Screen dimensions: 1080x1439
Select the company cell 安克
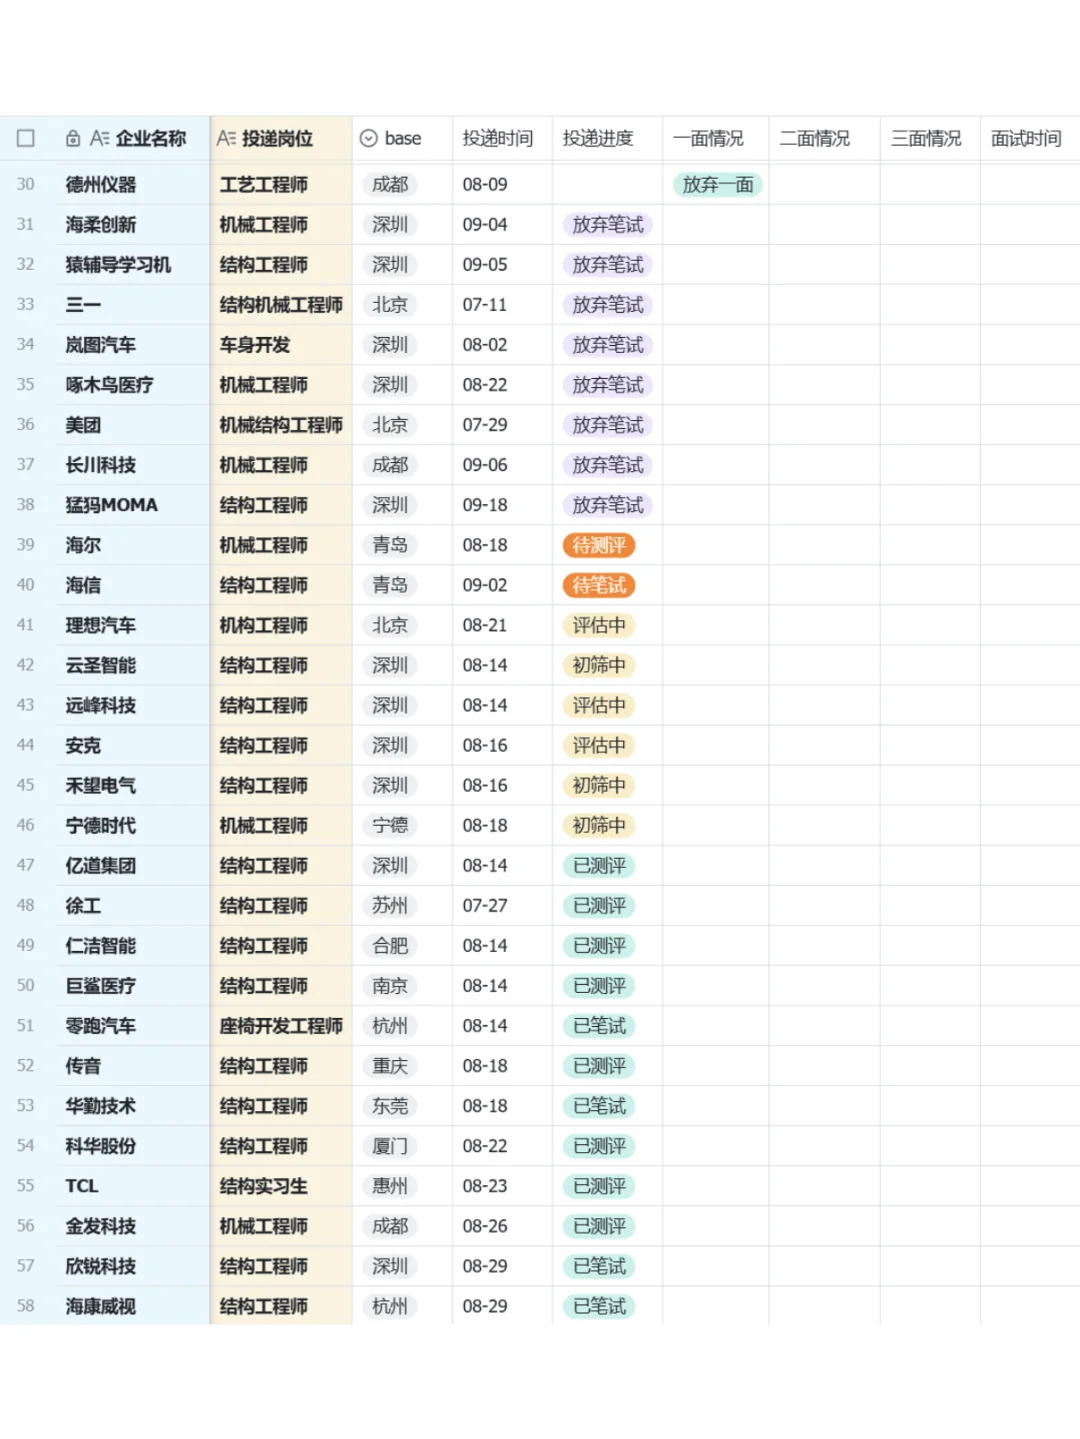132,745
